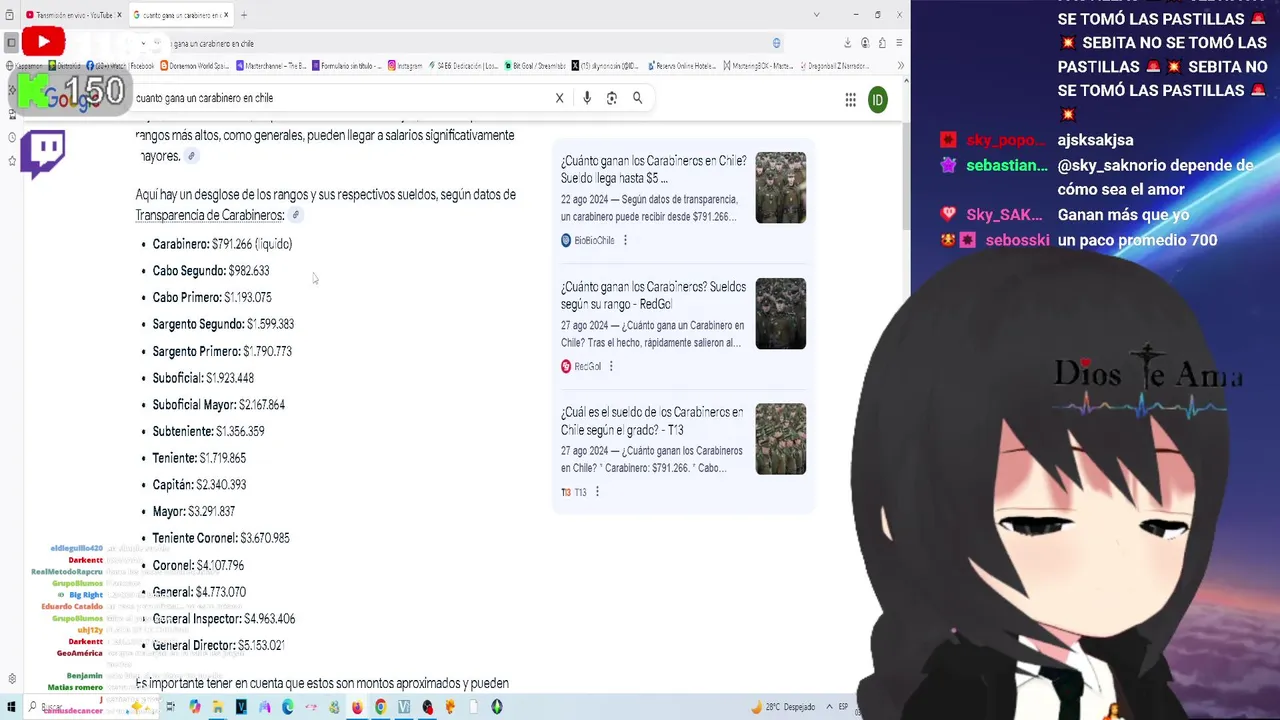Open Microsoft Edge from the taskbar
This screenshot has width=1280, height=720.
[x=288, y=707]
